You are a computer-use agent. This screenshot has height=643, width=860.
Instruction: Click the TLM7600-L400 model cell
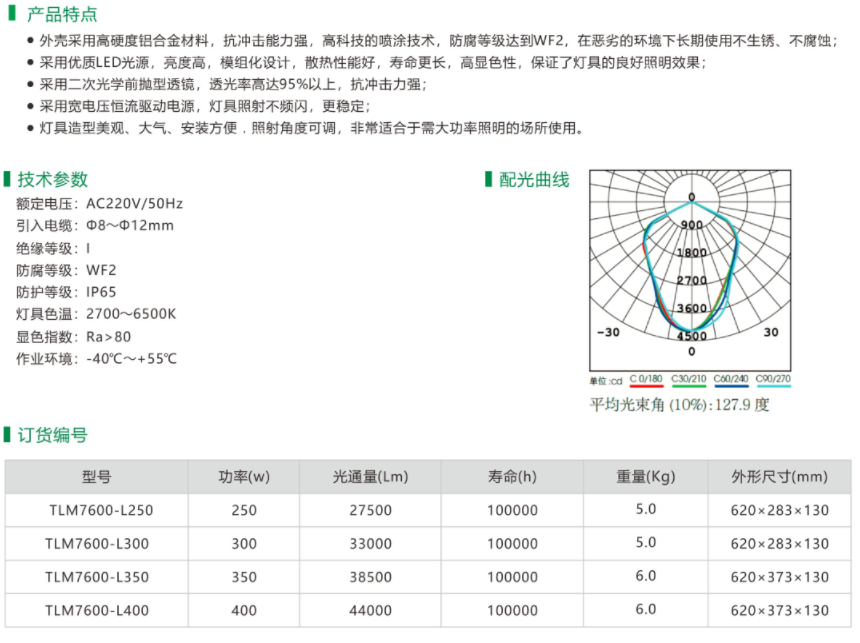pyautogui.click(x=99, y=610)
